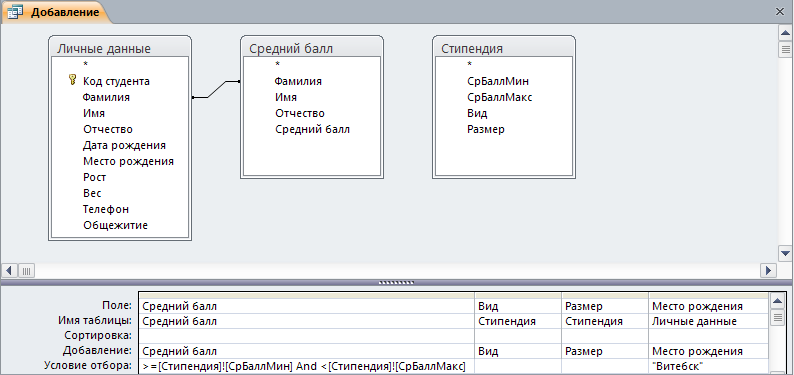This screenshot has height=375, width=794.
Task: Click Сортировка cell in Вид column
Action: pyautogui.click(x=518, y=336)
